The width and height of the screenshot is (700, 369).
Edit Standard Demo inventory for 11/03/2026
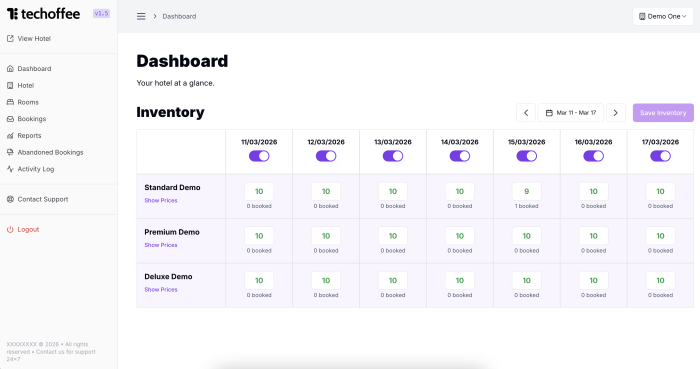259,191
